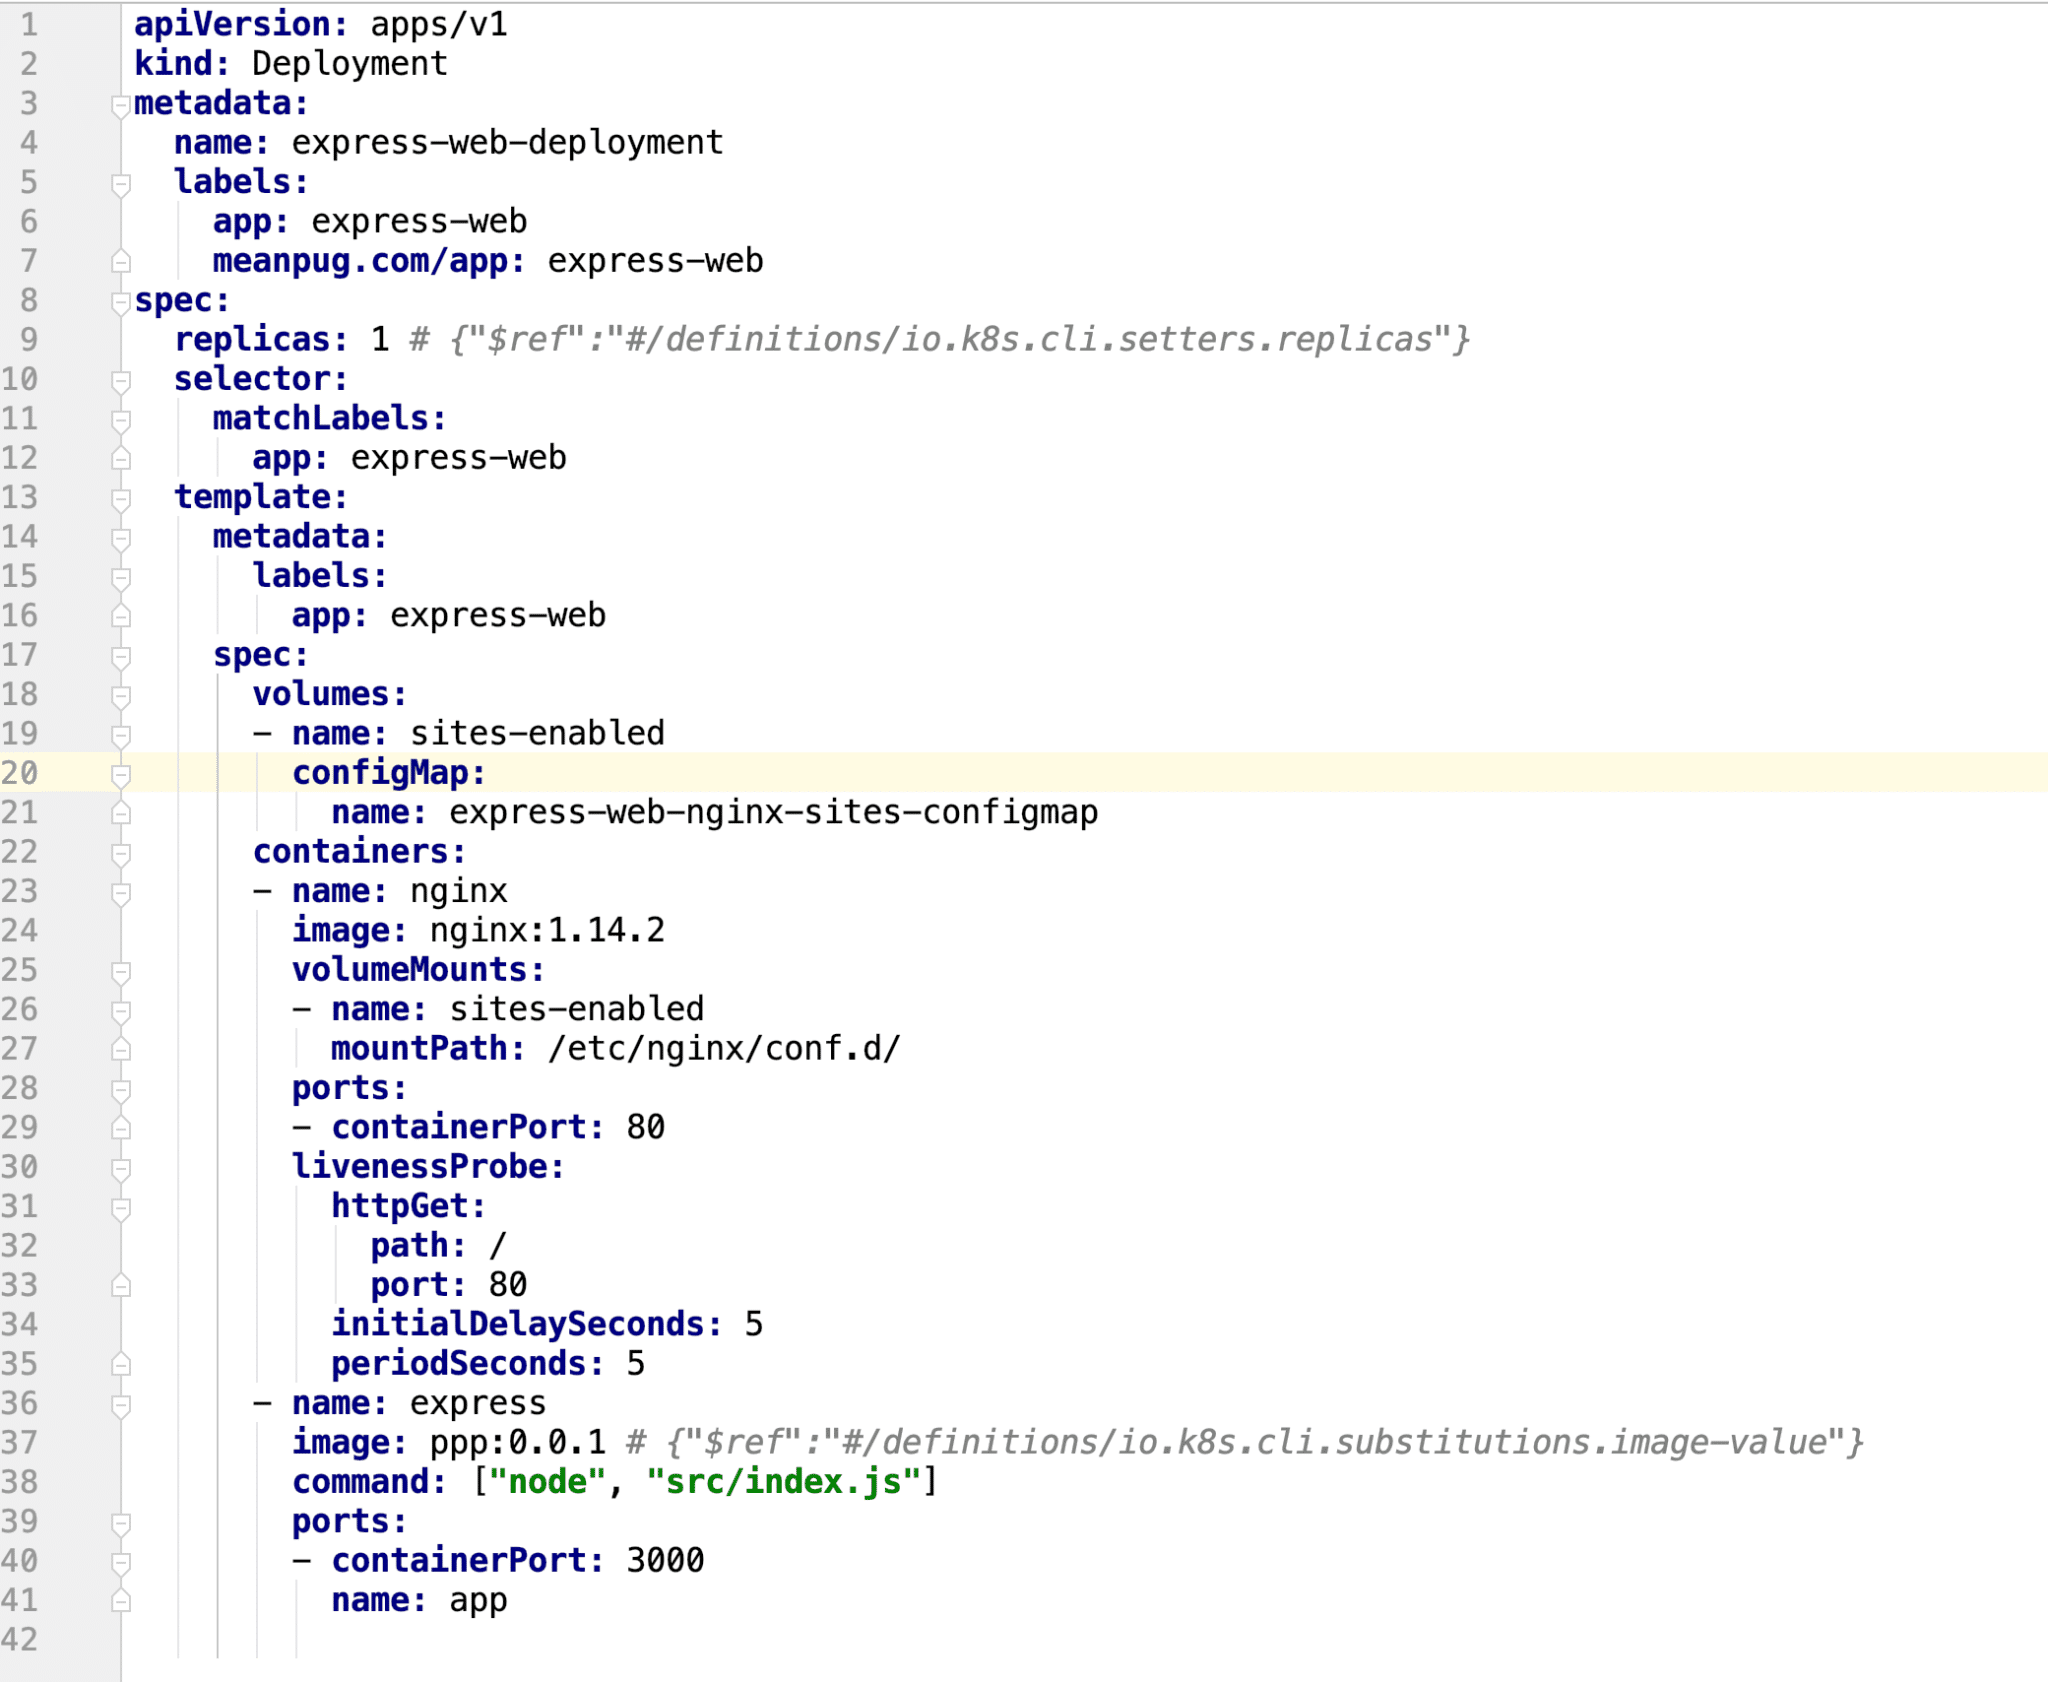The width and height of the screenshot is (2048, 1682).
Task: Fold the livenessProbe block on line 30
Action: click(120, 1168)
